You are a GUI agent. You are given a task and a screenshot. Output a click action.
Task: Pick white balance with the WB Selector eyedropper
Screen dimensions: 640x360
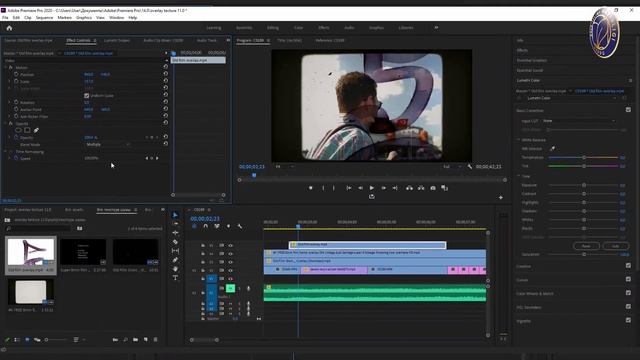tap(552, 149)
